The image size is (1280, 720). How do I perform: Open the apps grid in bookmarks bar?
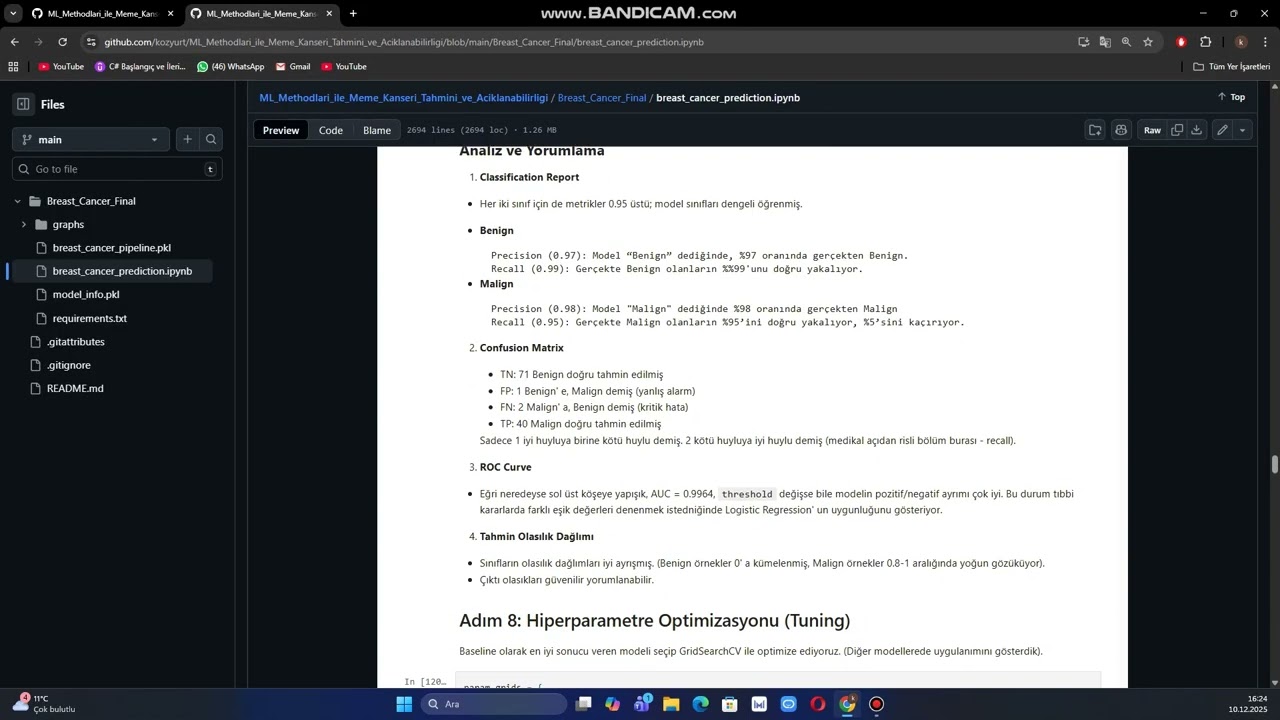pyautogui.click(x=13, y=66)
